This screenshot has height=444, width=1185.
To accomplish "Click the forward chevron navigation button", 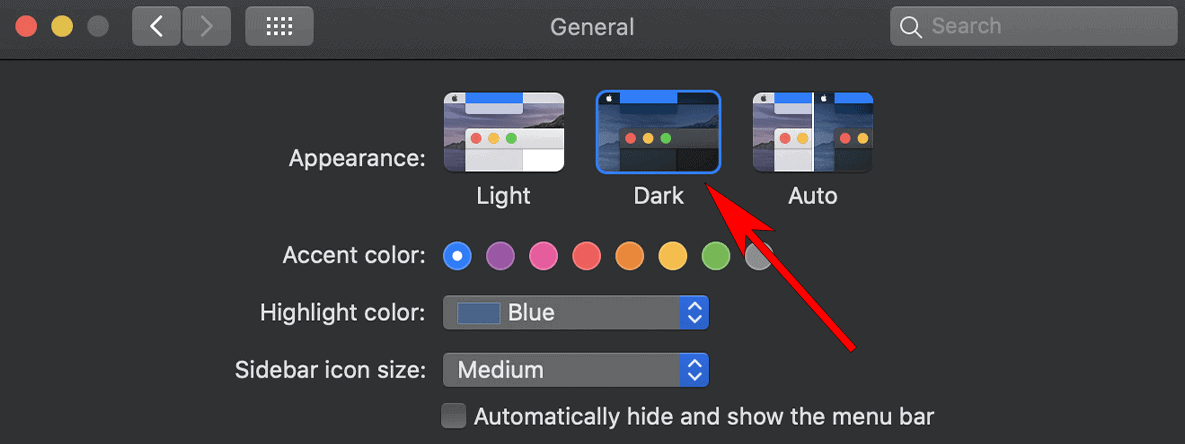I will (207, 27).
